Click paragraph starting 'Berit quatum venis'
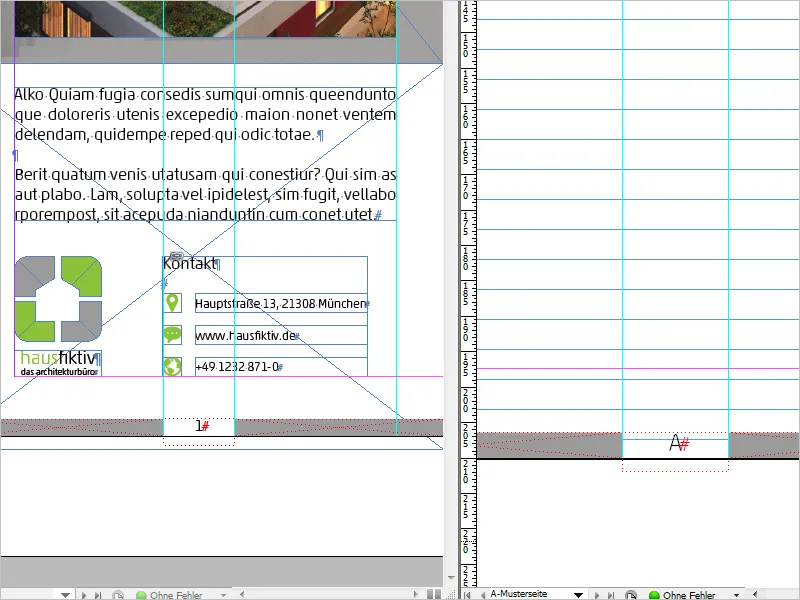The image size is (800, 600). pos(205,194)
